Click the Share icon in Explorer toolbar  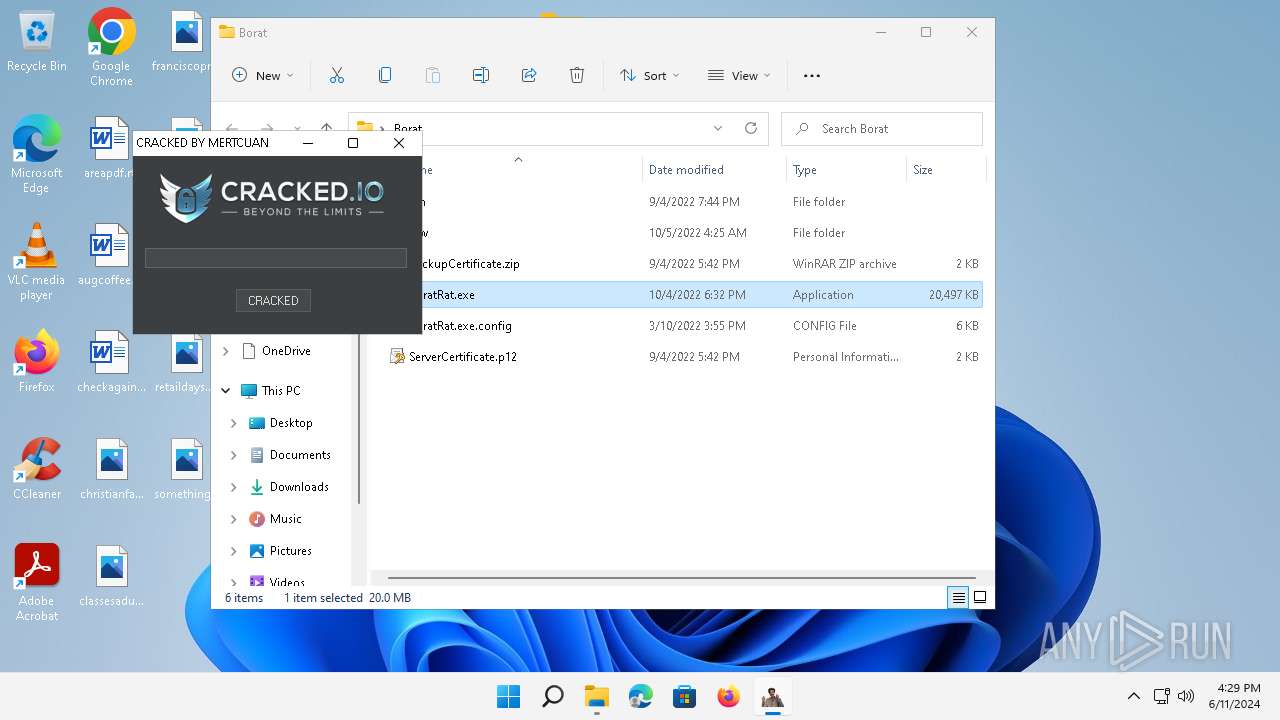click(x=529, y=75)
